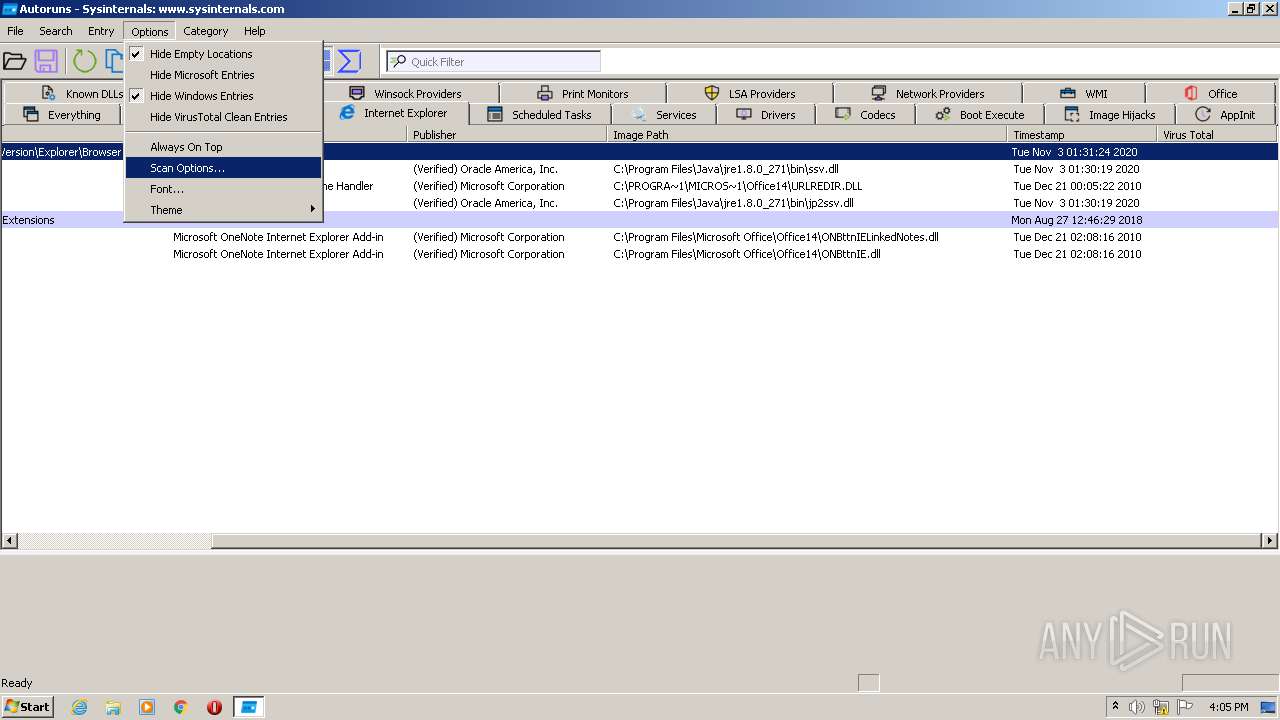The height and width of the screenshot is (720, 1280).
Task: Click the Autoruns taskbar button
Action: tap(248, 707)
